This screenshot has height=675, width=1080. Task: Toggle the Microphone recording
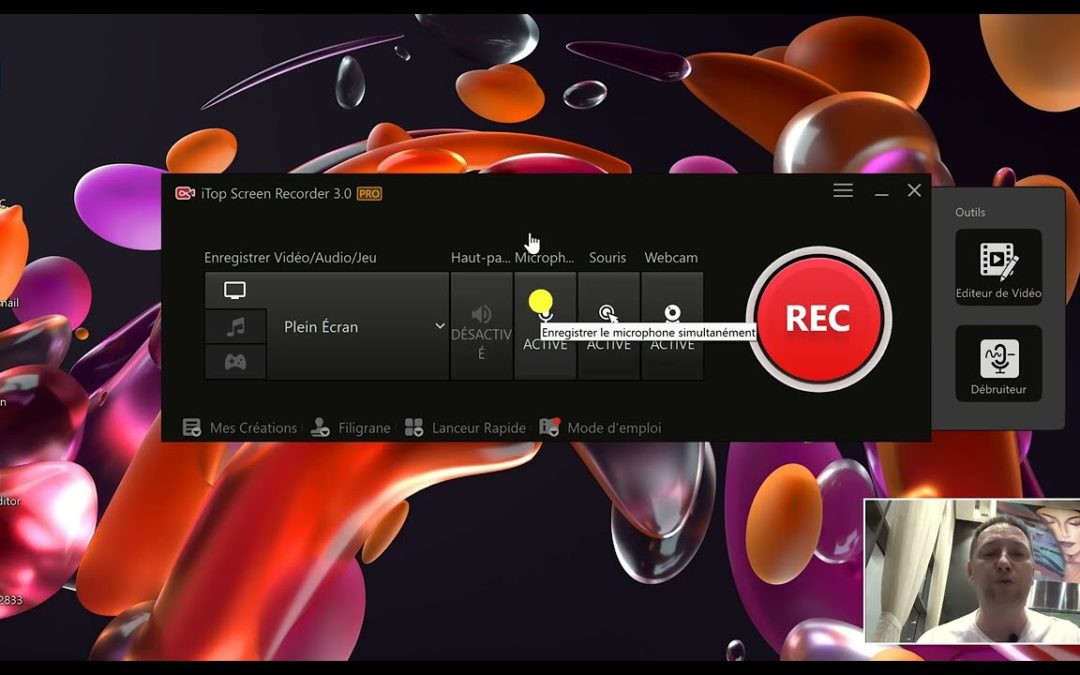pos(545,326)
